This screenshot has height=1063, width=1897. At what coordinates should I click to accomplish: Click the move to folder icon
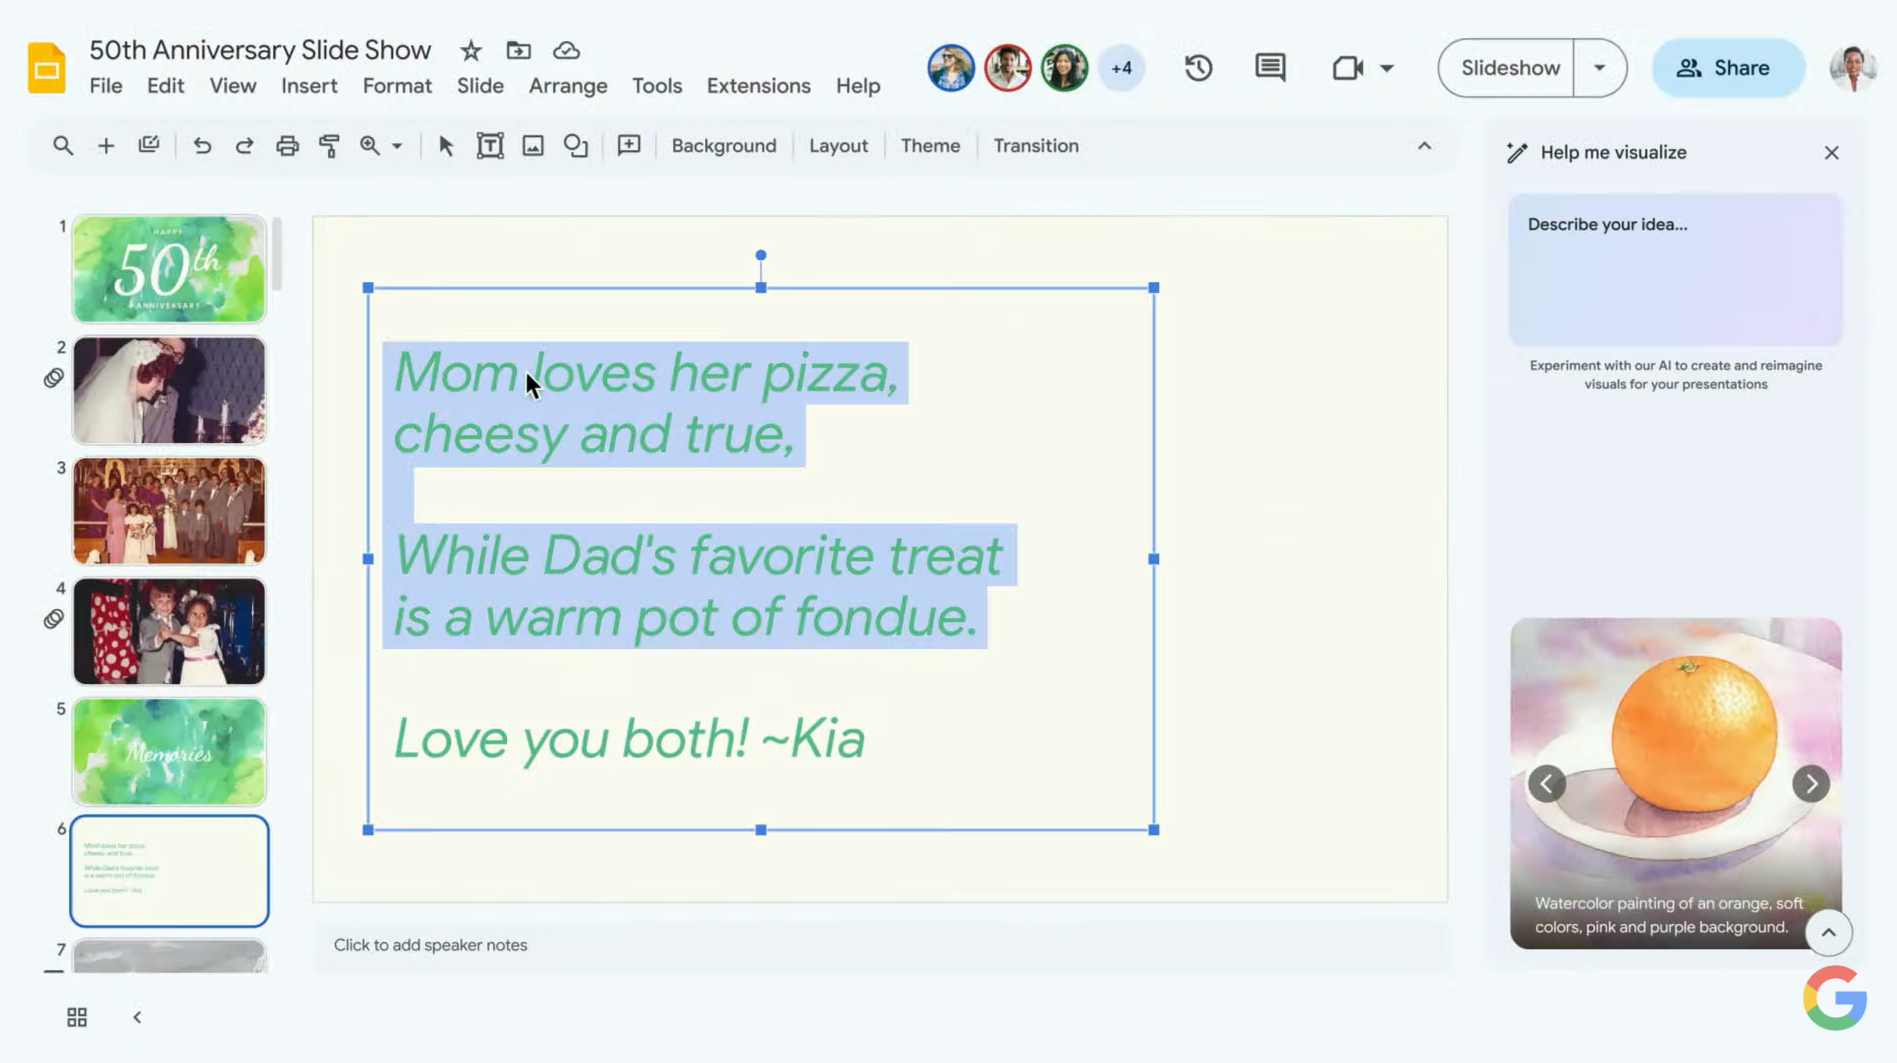point(518,50)
